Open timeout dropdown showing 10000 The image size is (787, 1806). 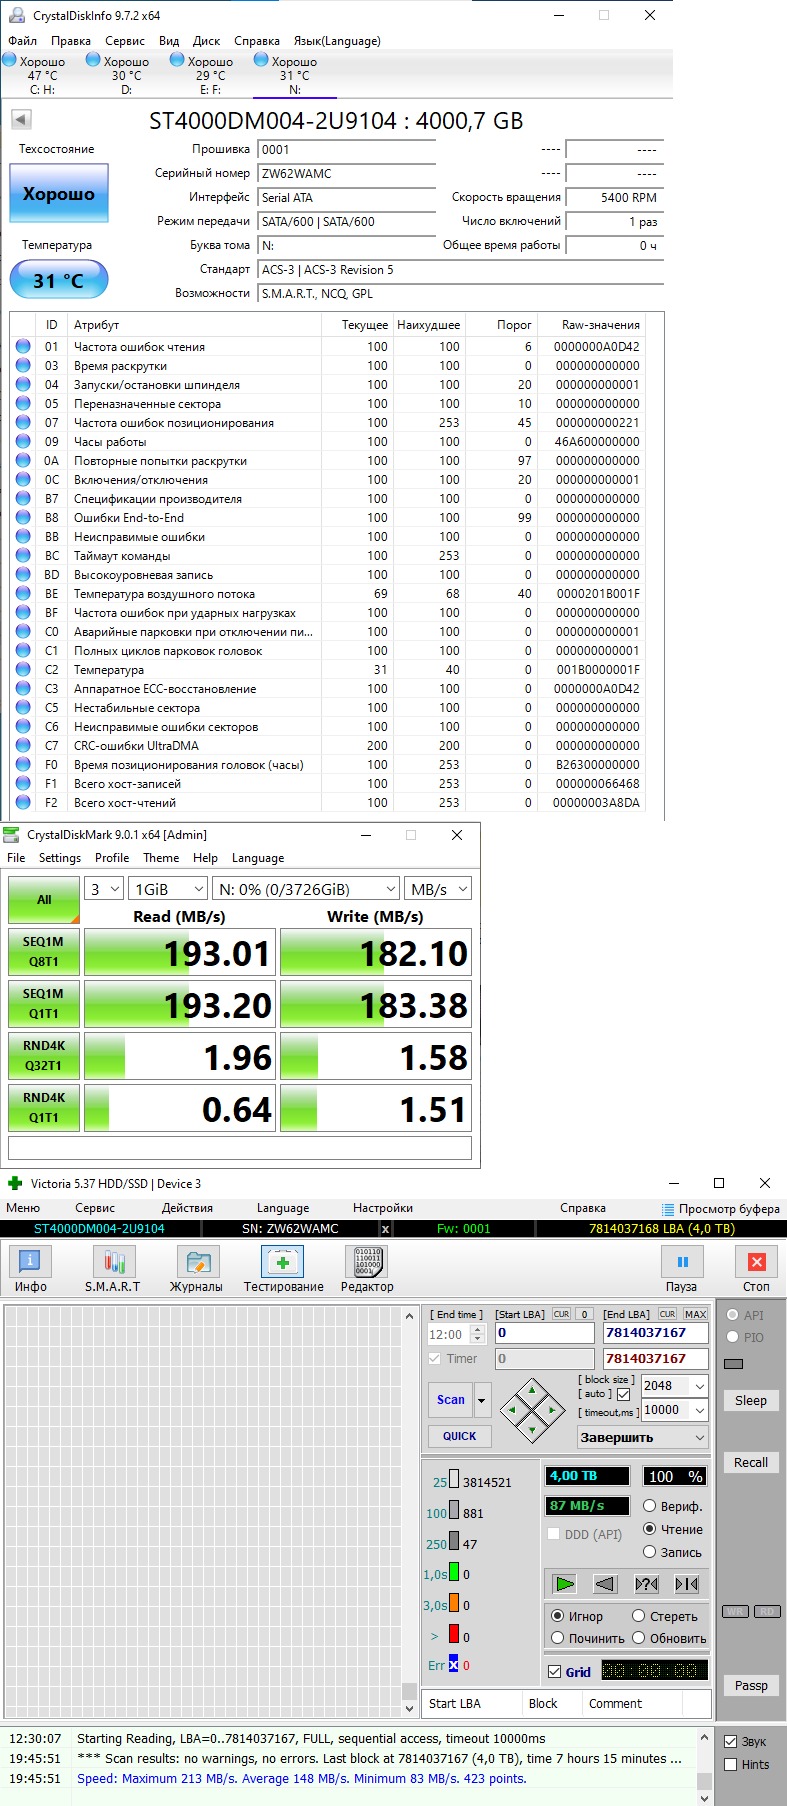pos(675,1410)
